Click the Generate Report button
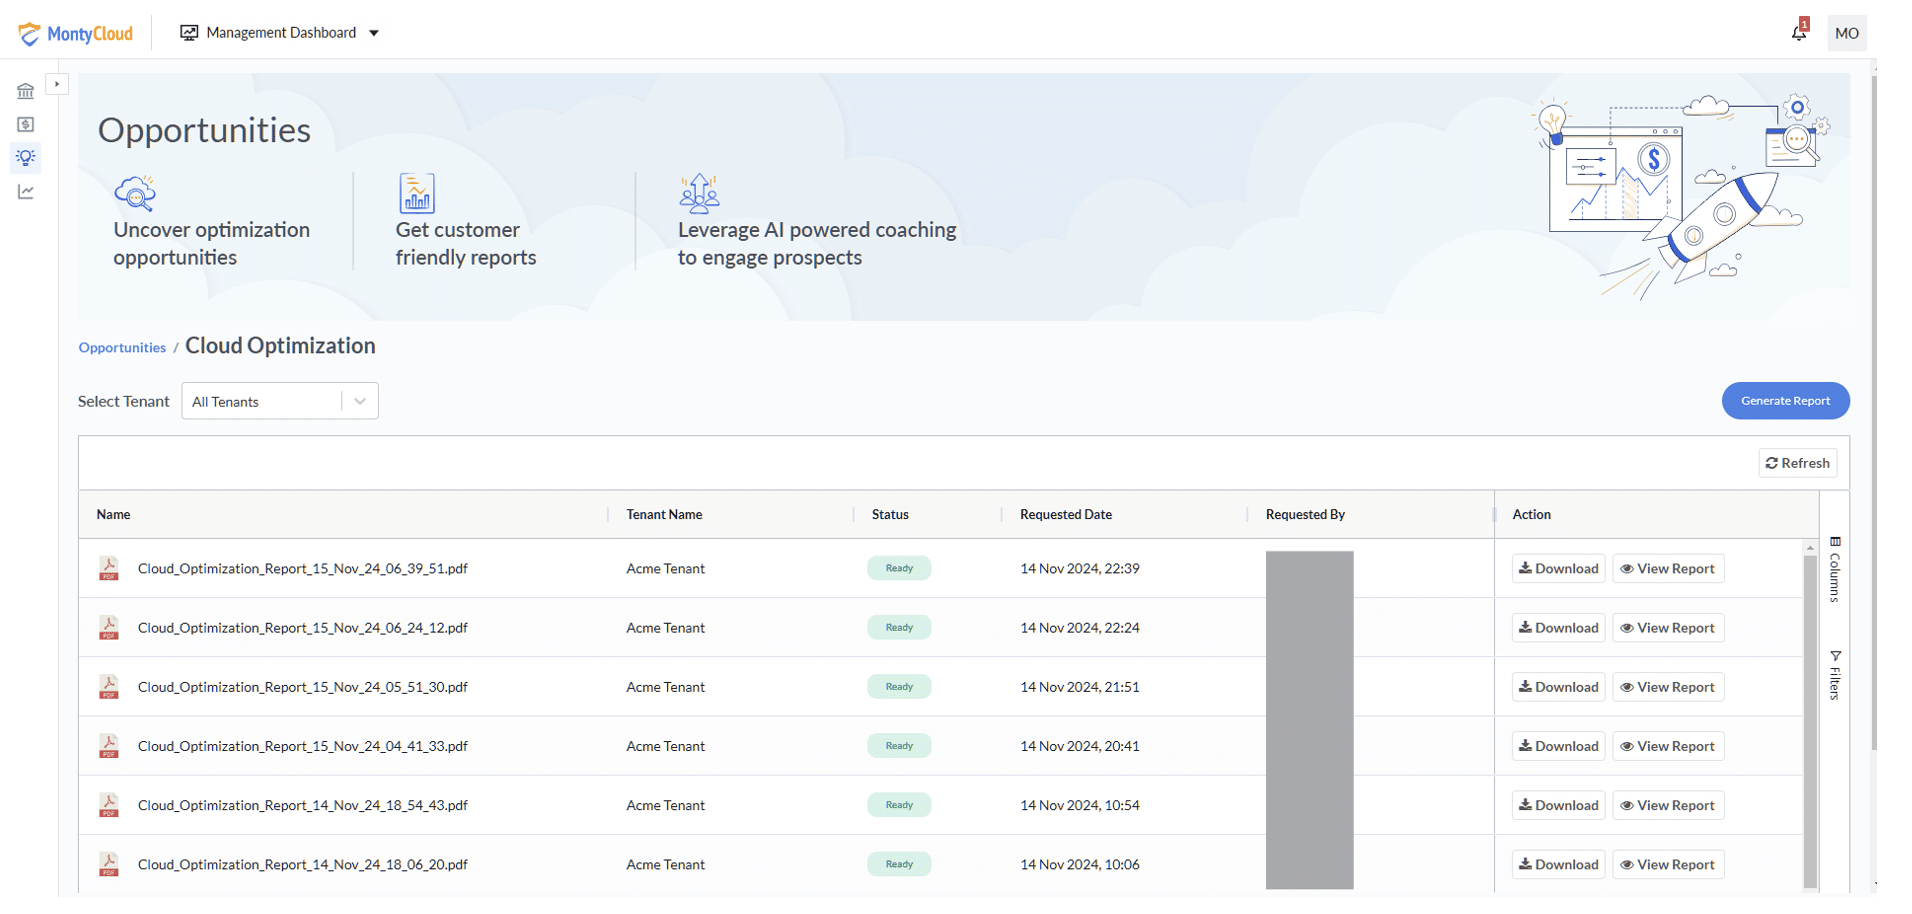Viewport: 1912px width, 914px height. [x=1785, y=400]
